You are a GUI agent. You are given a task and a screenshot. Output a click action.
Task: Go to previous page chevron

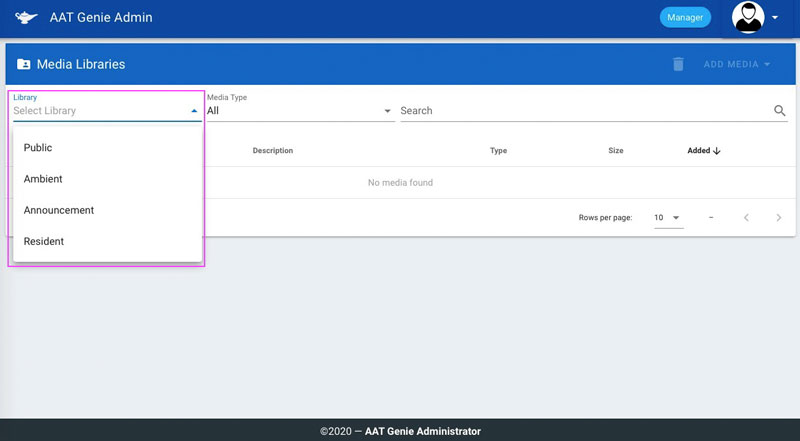(745, 217)
